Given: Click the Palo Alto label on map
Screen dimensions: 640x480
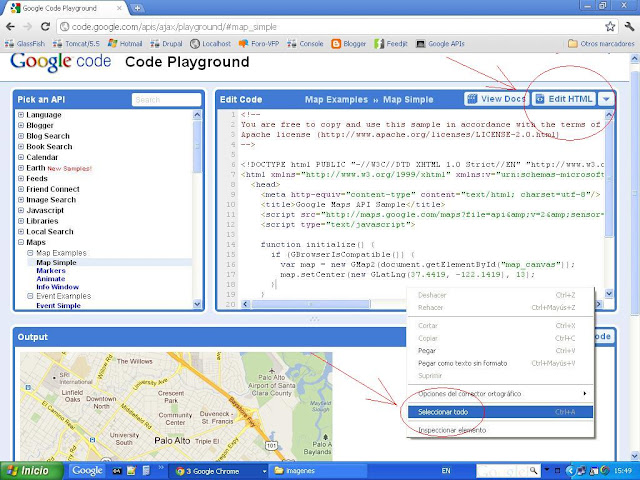Looking at the screenshot, I should pyautogui.click(x=172, y=440).
